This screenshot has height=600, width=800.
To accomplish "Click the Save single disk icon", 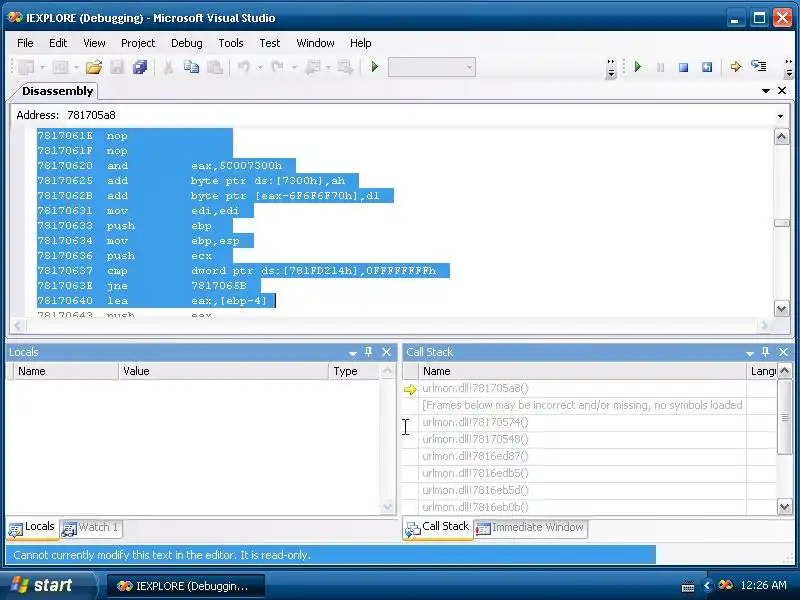I will (x=117, y=67).
